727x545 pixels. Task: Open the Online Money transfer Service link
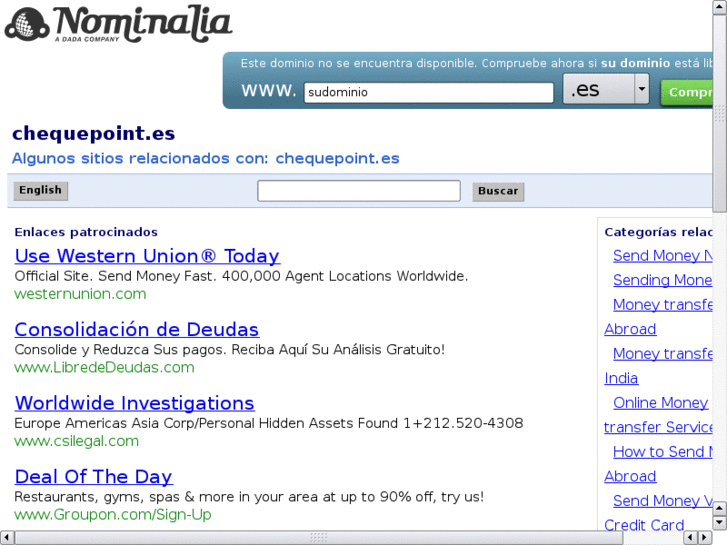point(660,415)
